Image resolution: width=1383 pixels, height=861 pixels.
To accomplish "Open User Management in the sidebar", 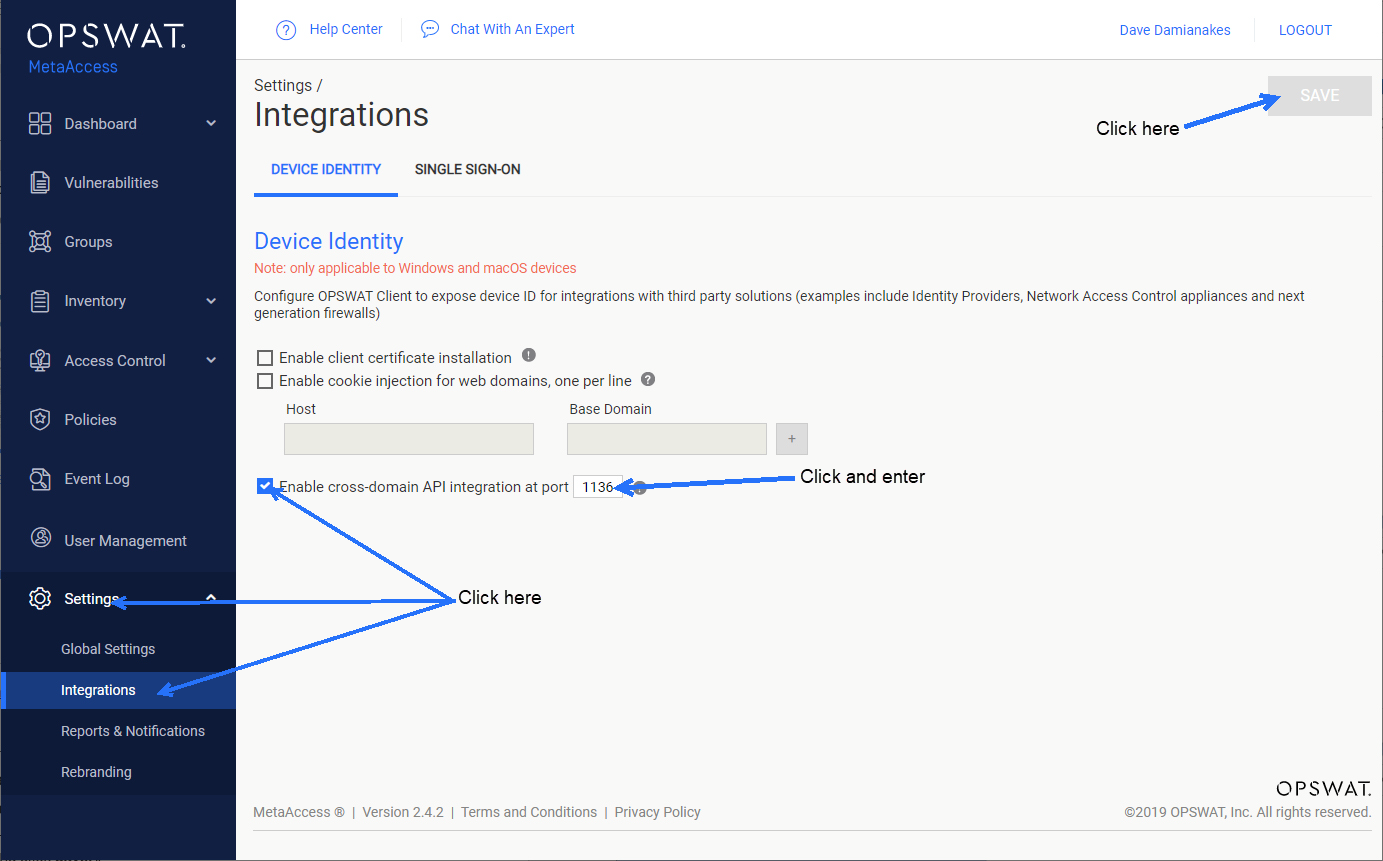I will click(x=125, y=541).
